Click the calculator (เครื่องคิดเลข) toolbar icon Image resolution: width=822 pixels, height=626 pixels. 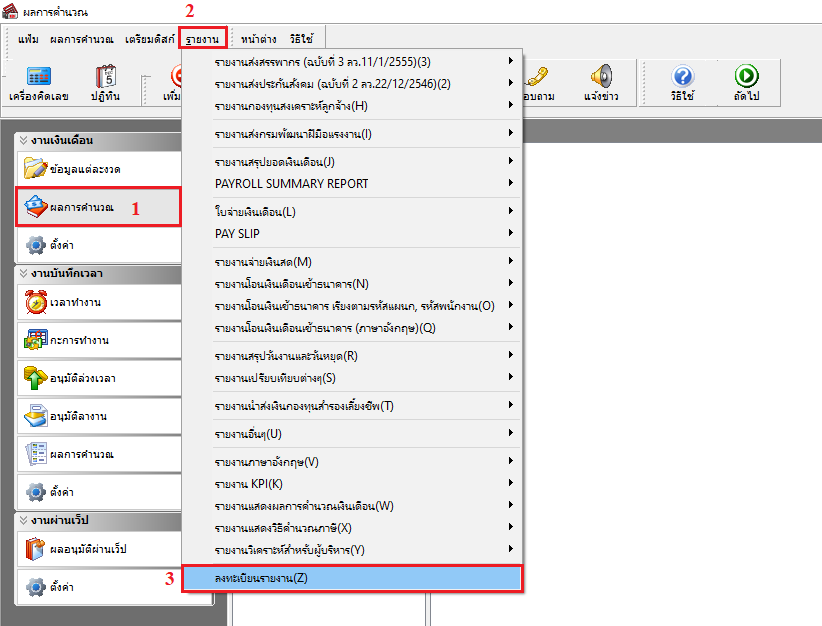pyautogui.click(x=37, y=83)
